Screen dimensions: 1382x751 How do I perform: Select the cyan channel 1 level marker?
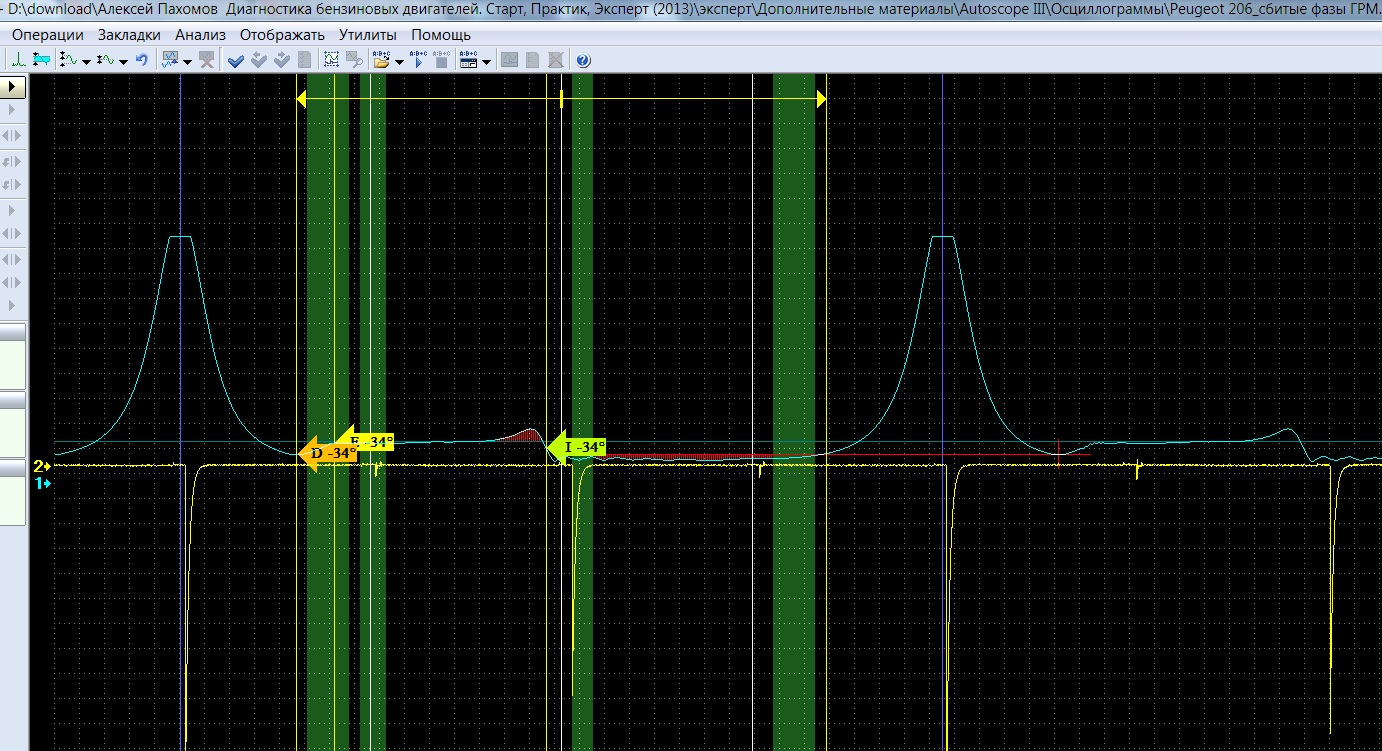[42, 484]
